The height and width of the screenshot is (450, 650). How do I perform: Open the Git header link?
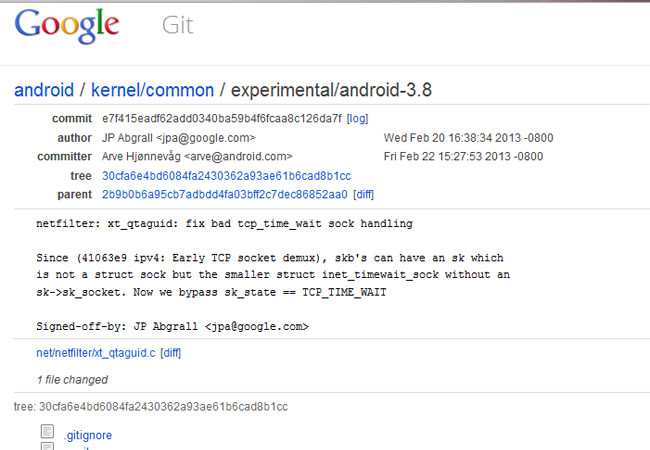point(177,25)
